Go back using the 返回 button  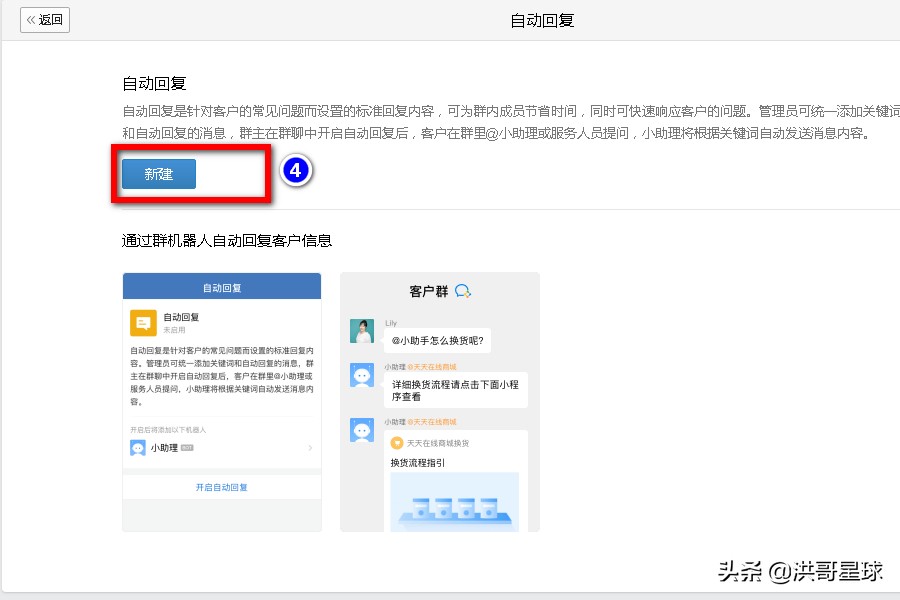point(44,19)
